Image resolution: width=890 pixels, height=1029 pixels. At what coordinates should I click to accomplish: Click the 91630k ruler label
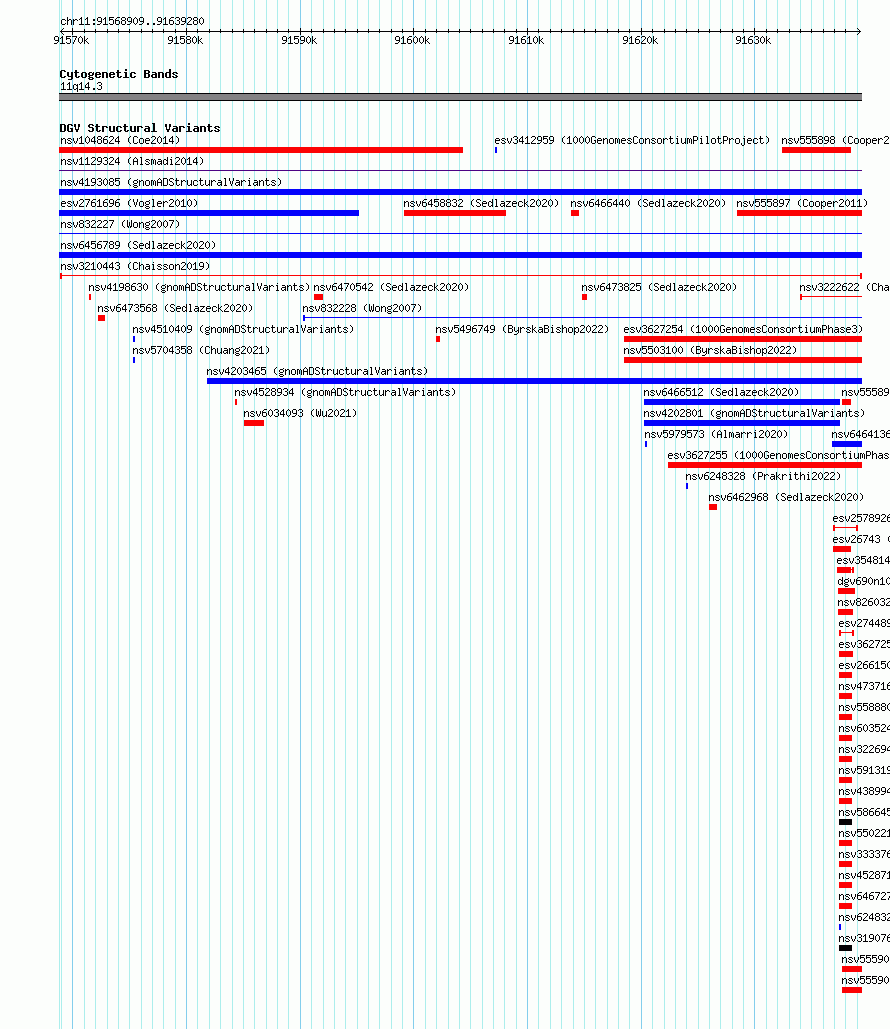(x=753, y=41)
